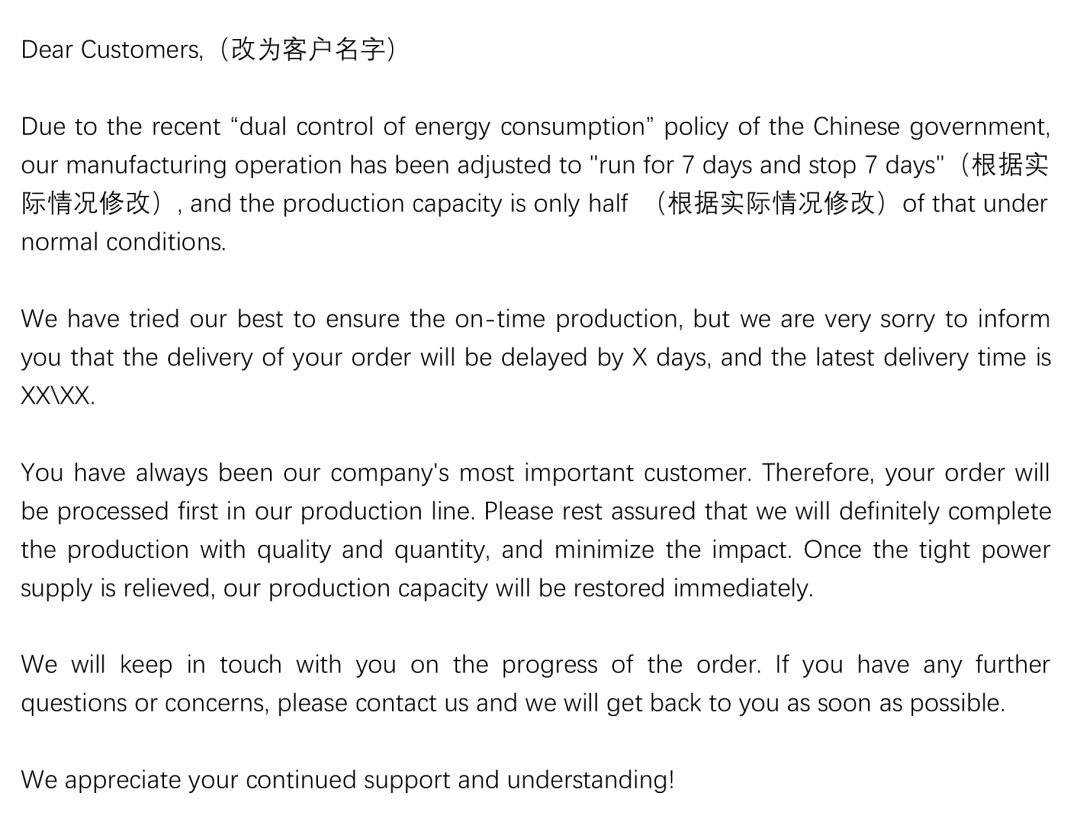Click the placeholder "X days"

[671, 358]
